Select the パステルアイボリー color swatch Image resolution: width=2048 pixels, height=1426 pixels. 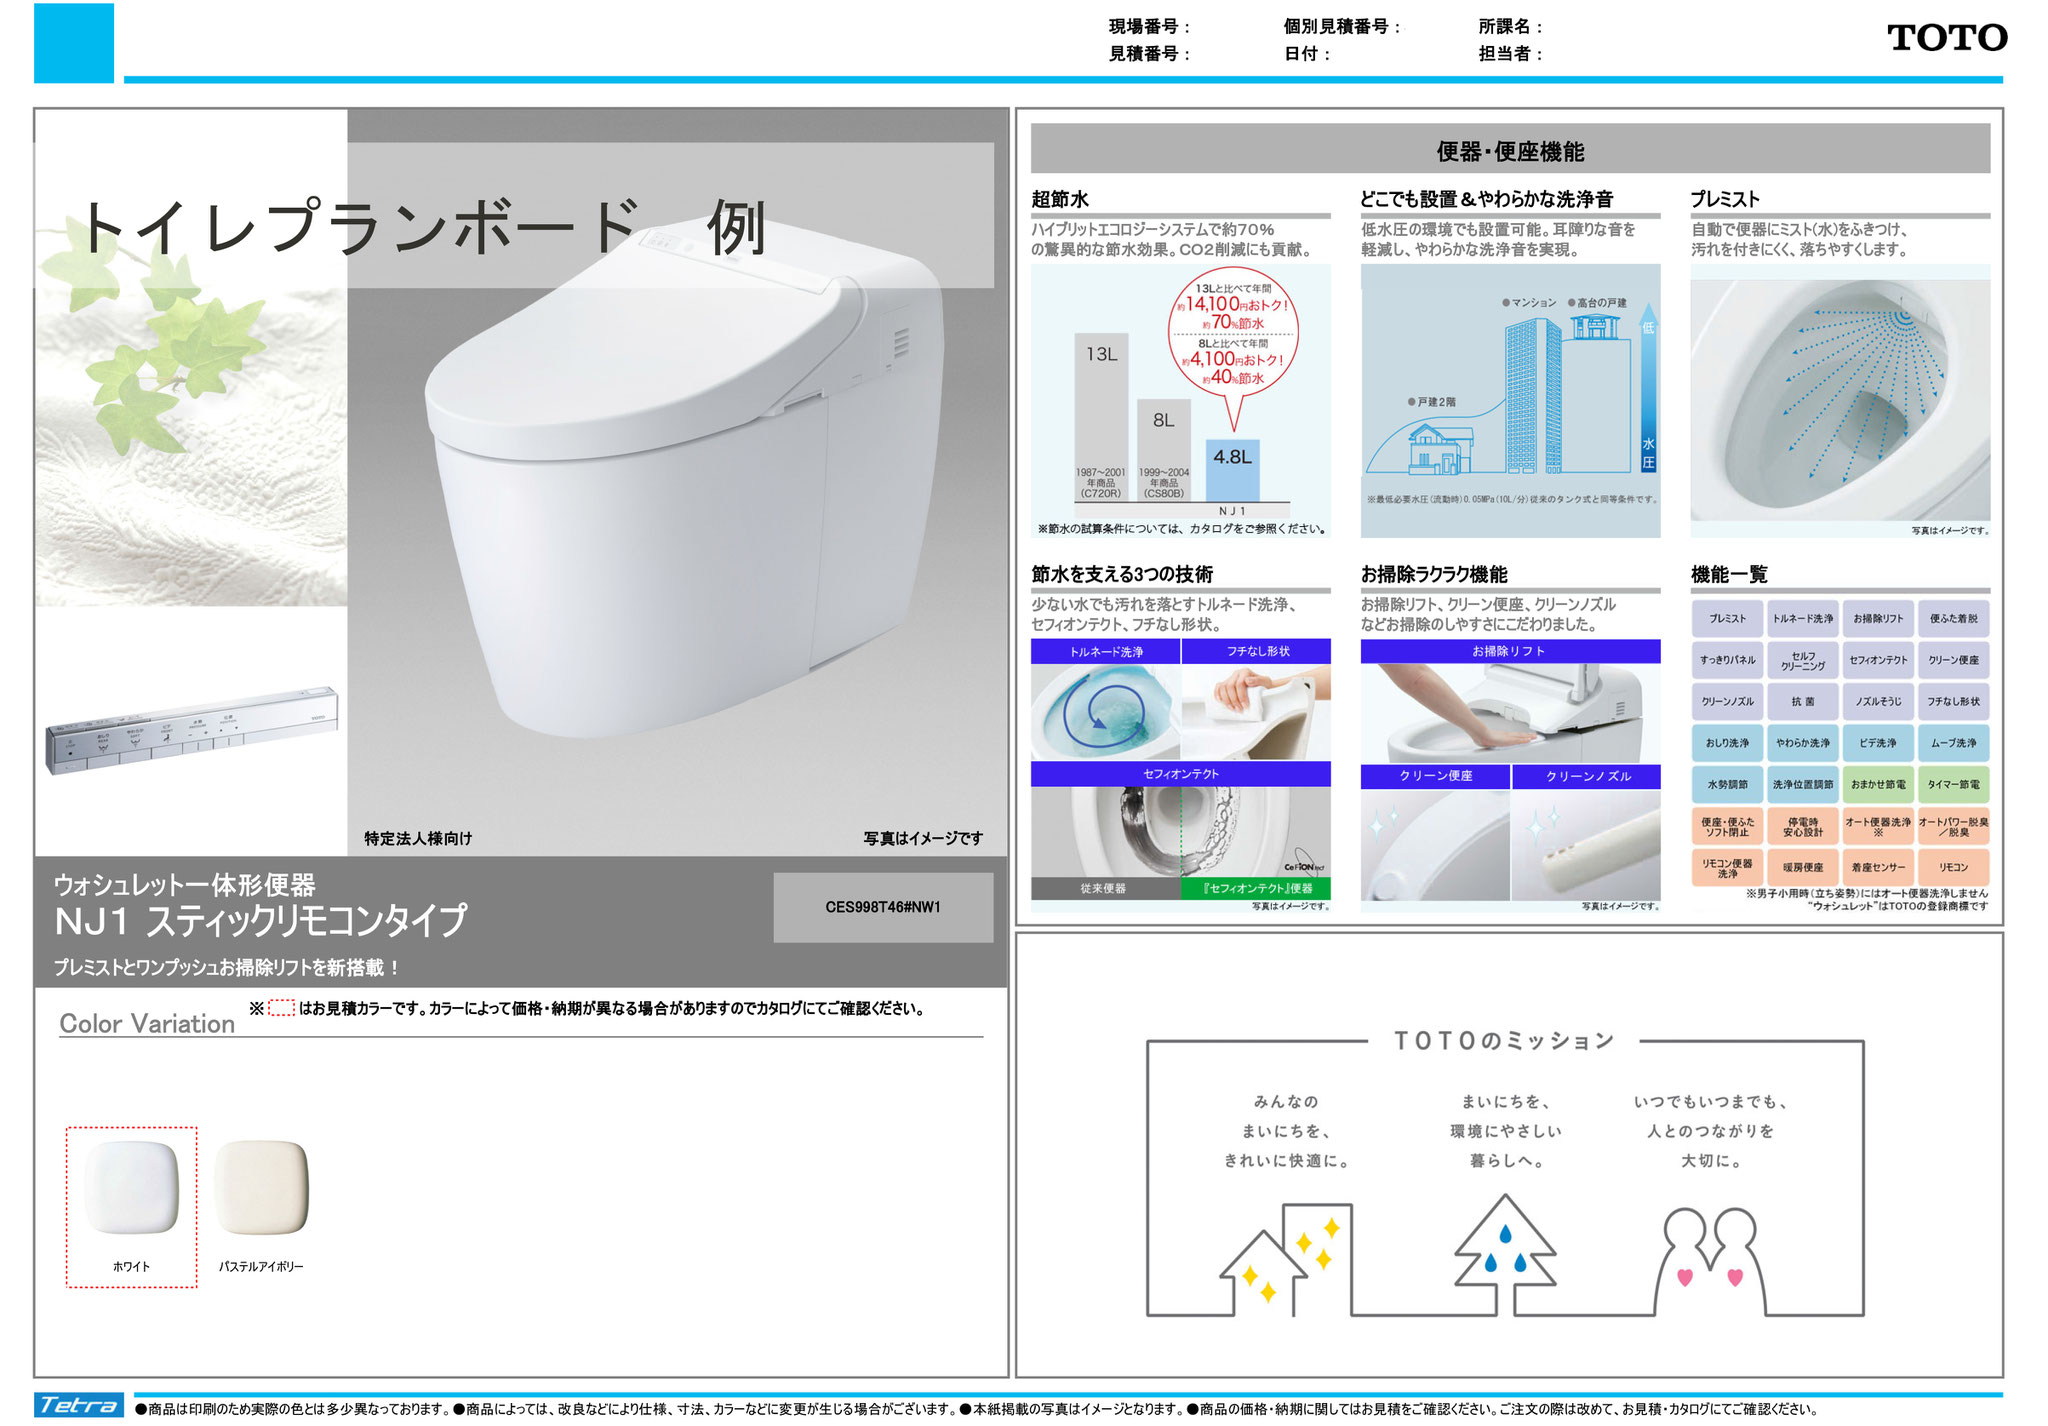(x=261, y=1207)
